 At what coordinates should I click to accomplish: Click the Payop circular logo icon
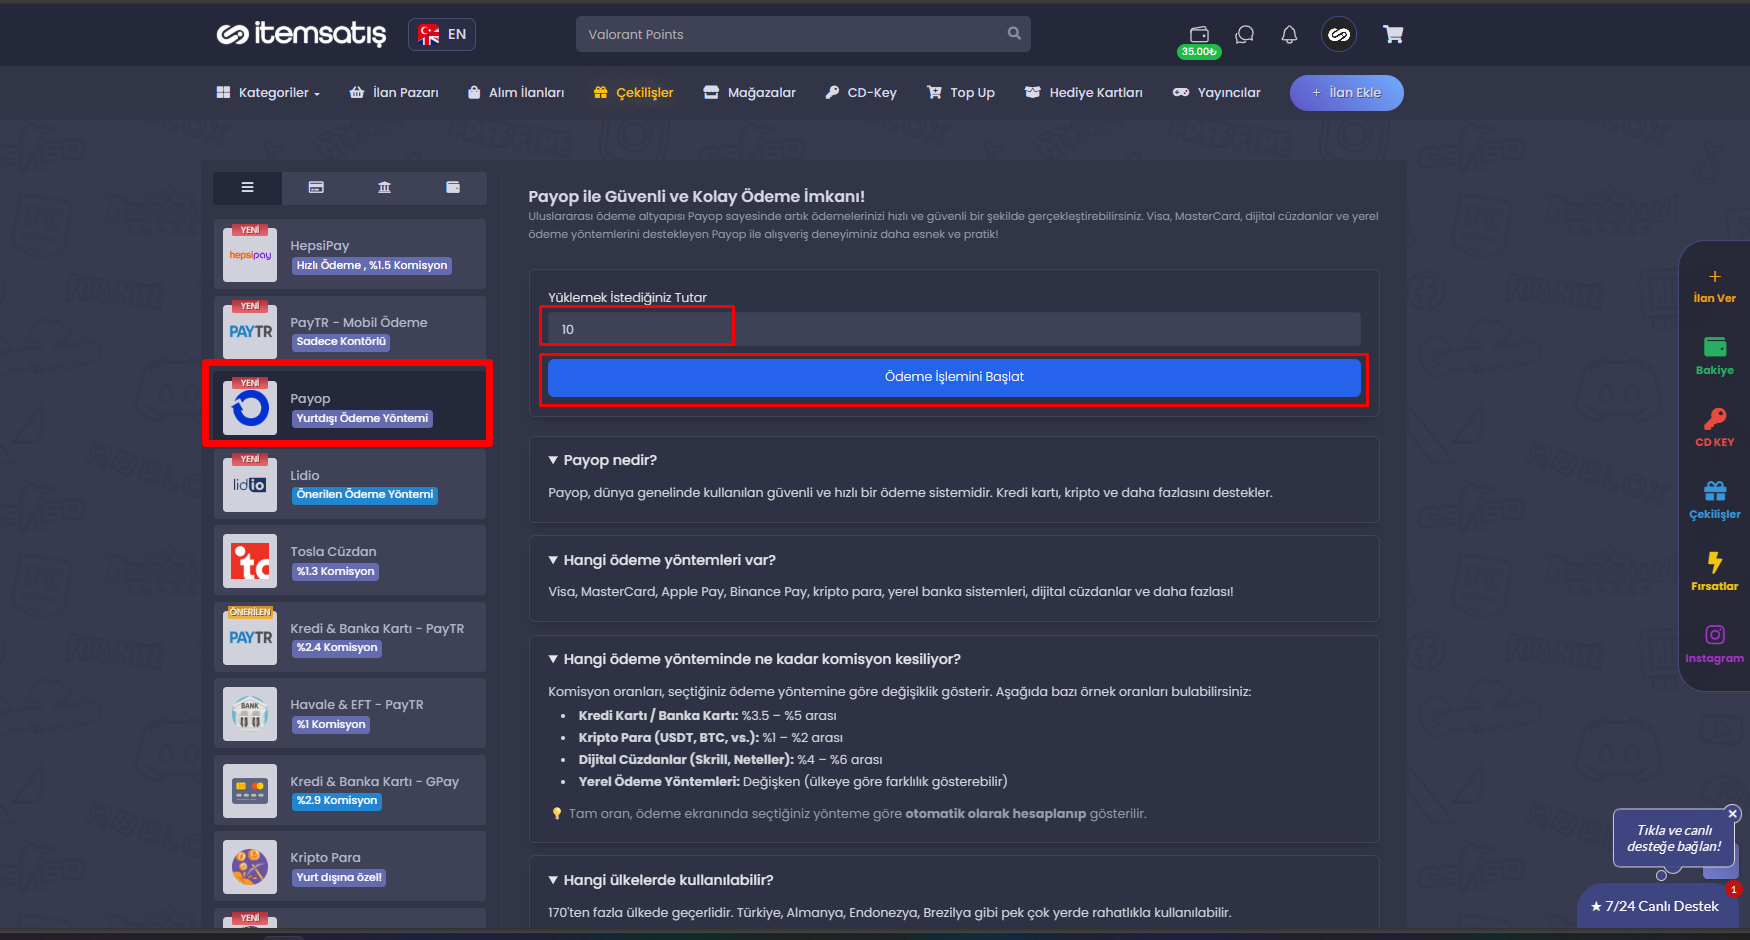click(250, 408)
